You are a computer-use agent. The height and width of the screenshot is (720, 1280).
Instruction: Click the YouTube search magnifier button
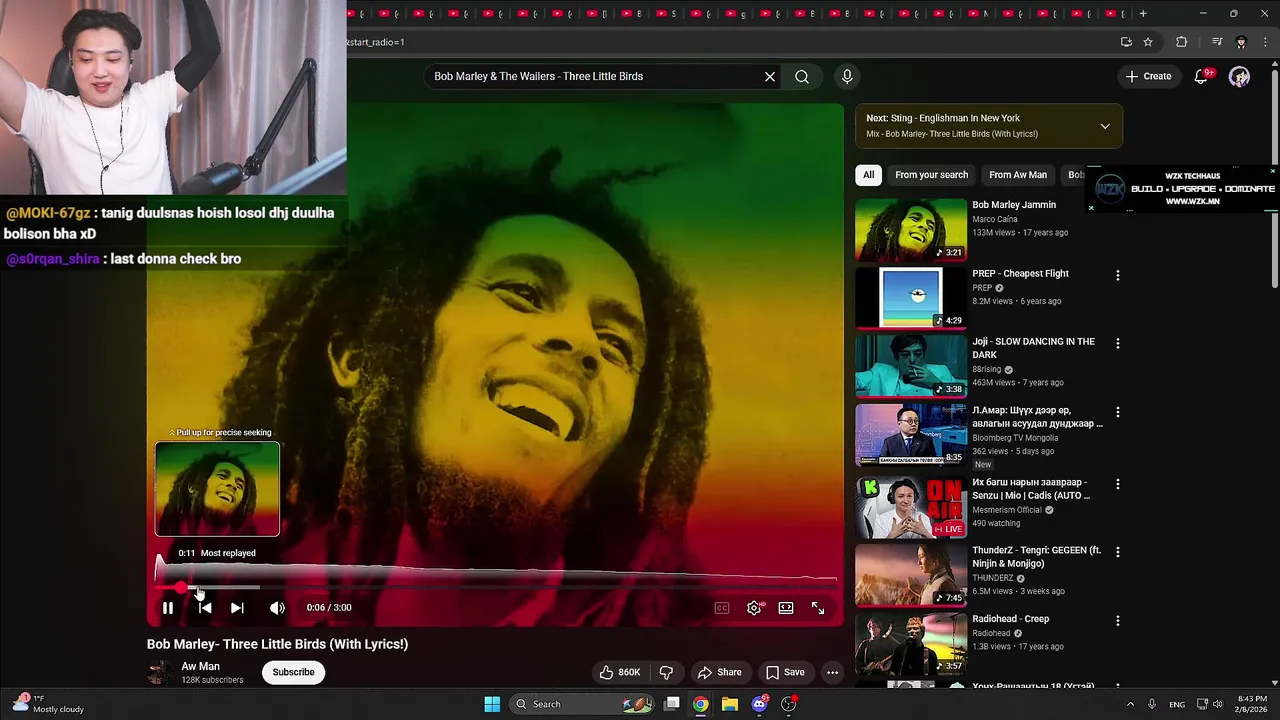pyautogui.click(x=802, y=77)
